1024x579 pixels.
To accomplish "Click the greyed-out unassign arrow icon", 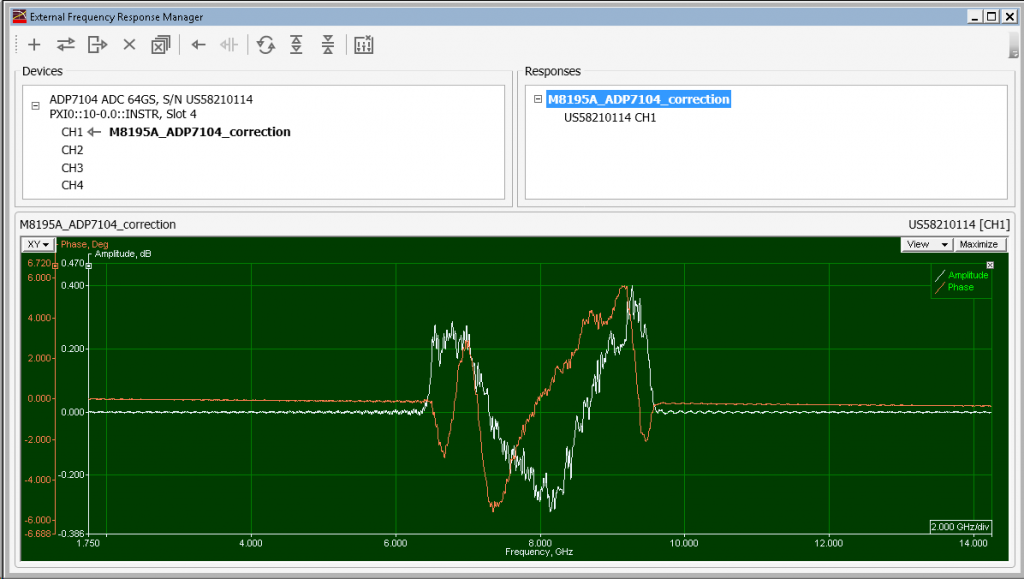I will [x=229, y=44].
